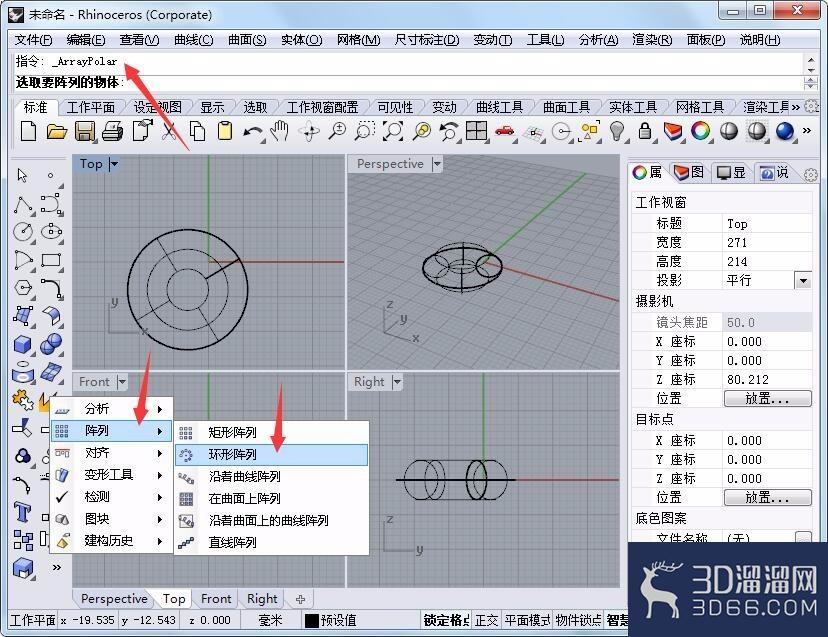Select the blue box solid tool
Screen dimensions: 828x637
coord(22,344)
